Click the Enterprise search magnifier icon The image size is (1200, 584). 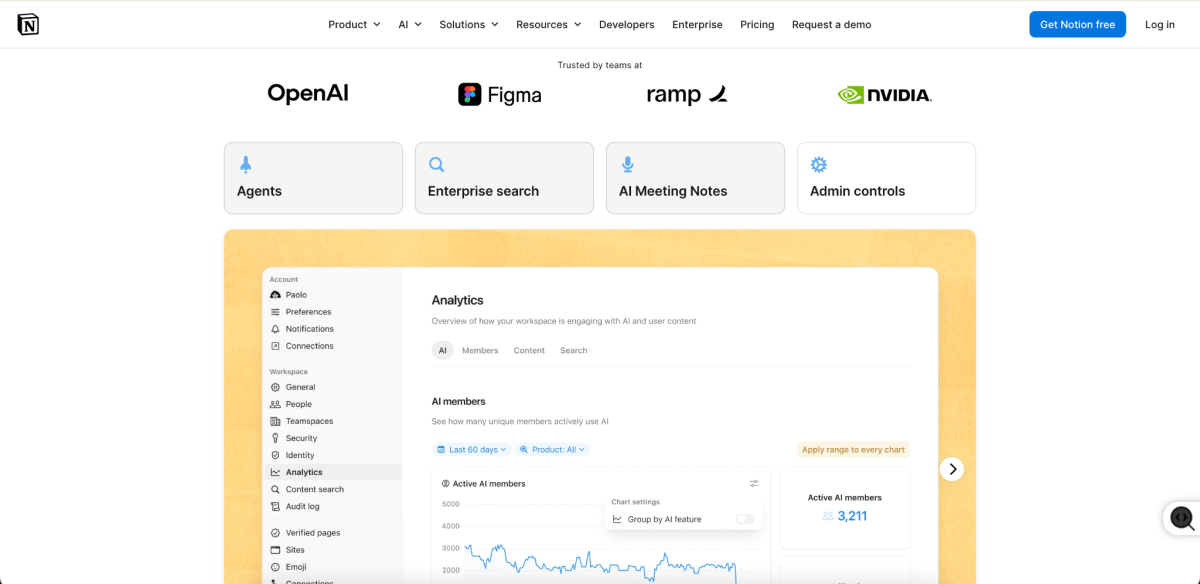436,165
